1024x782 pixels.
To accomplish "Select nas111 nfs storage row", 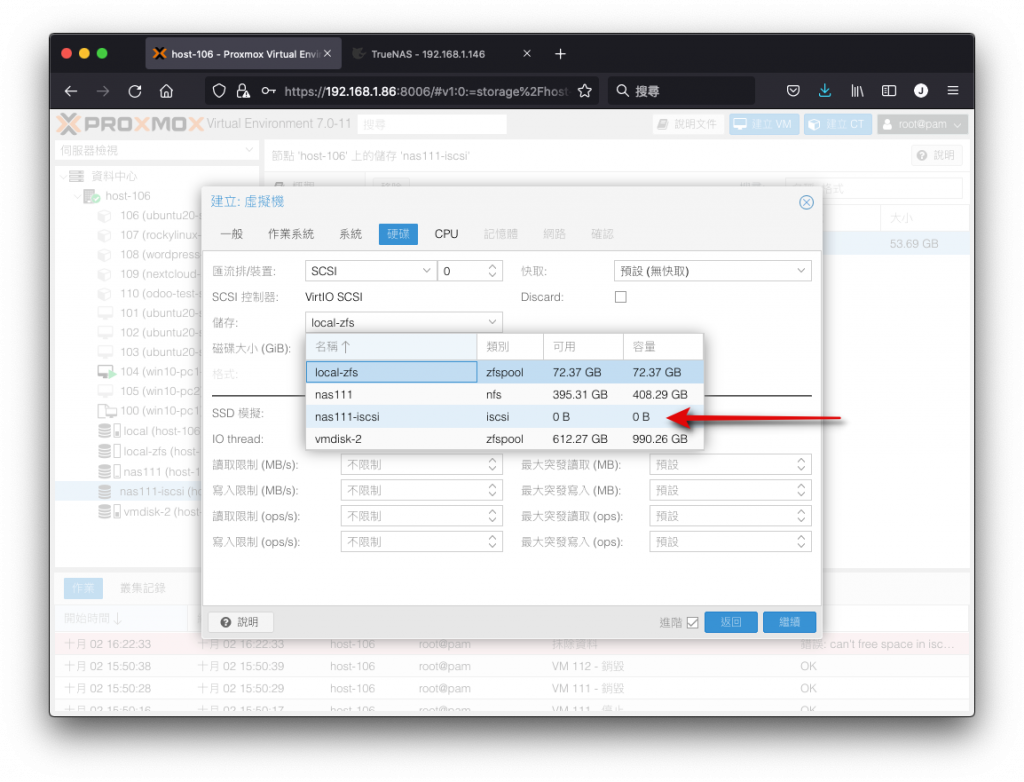I will click(505, 395).
